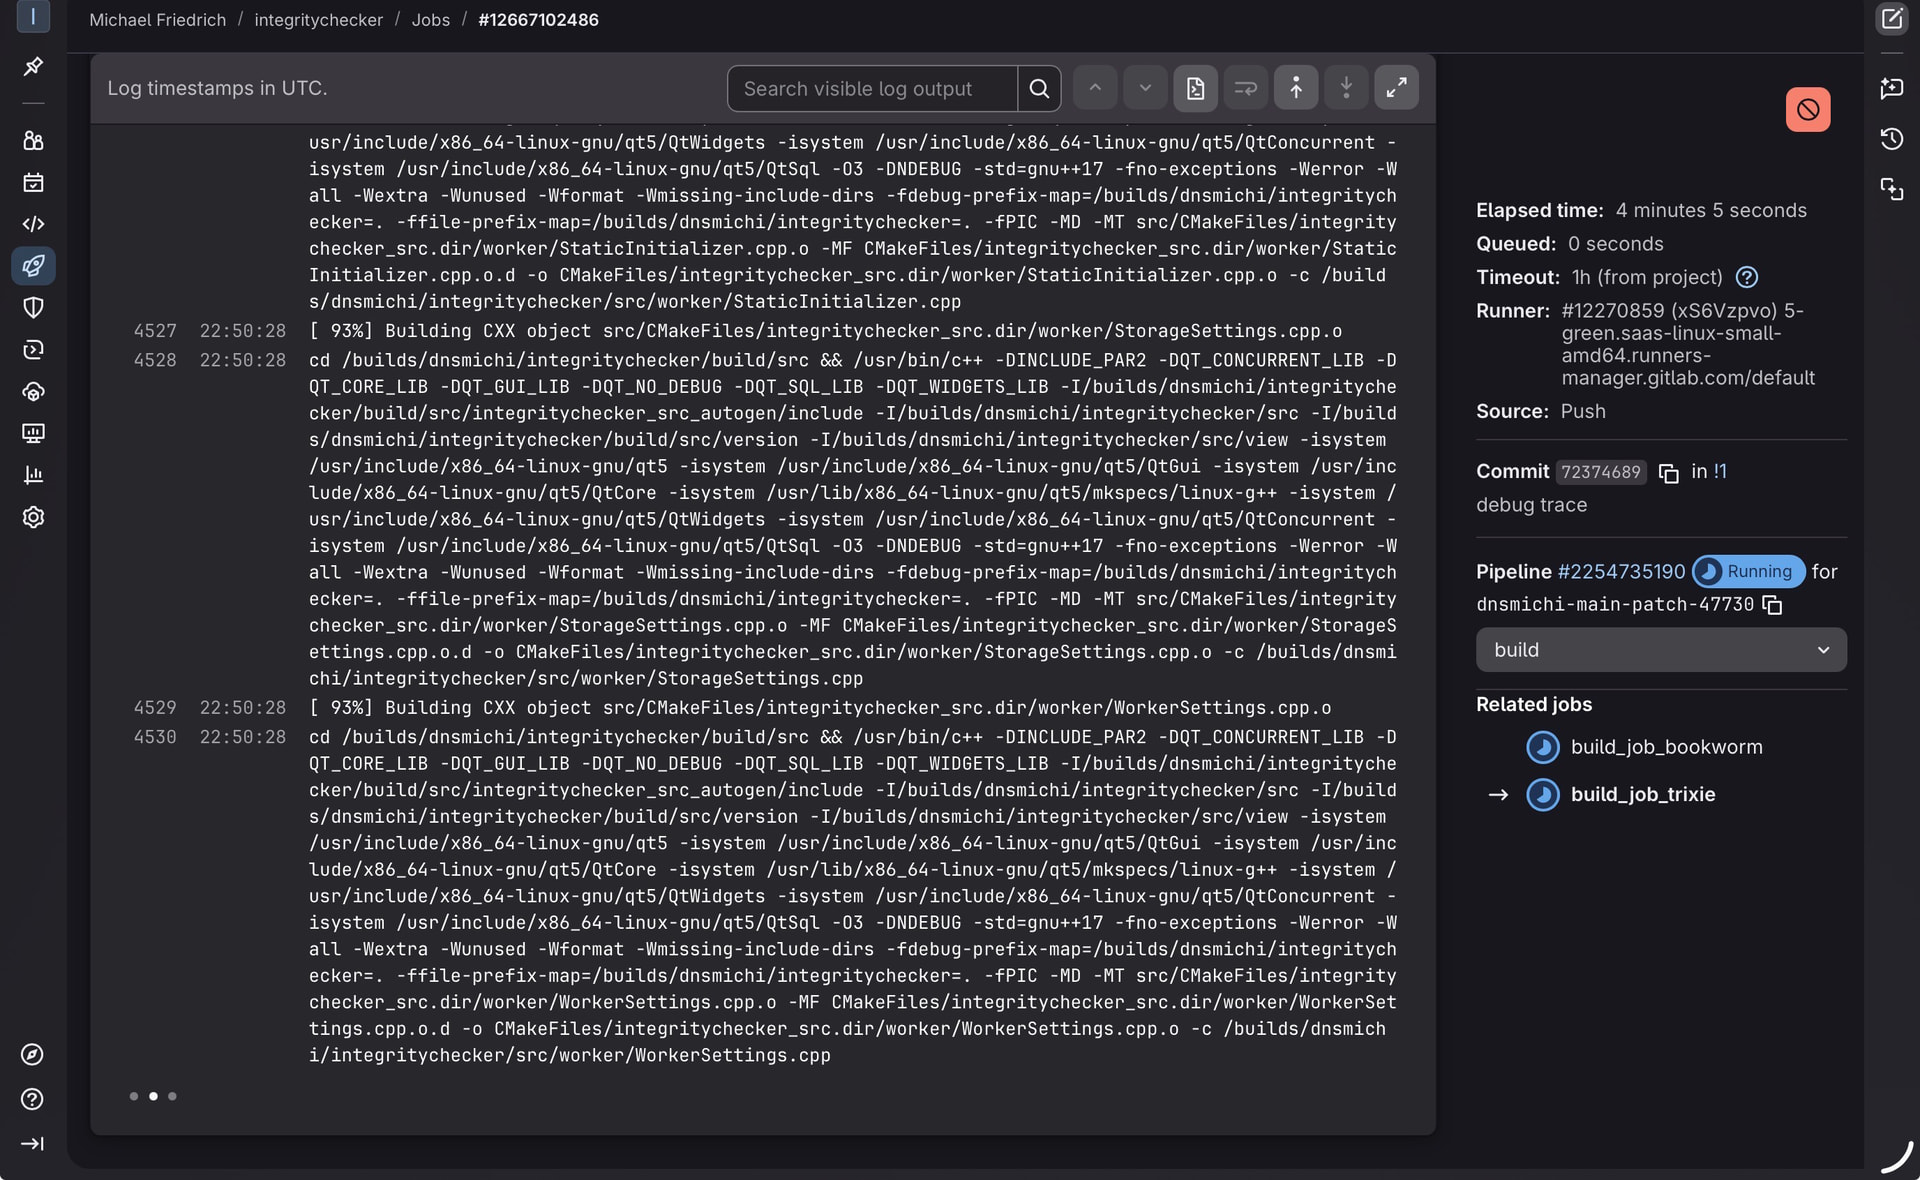The image size is (1920, 1180).
Task: Open the Monitor section in sidebar
Action: 33,433
